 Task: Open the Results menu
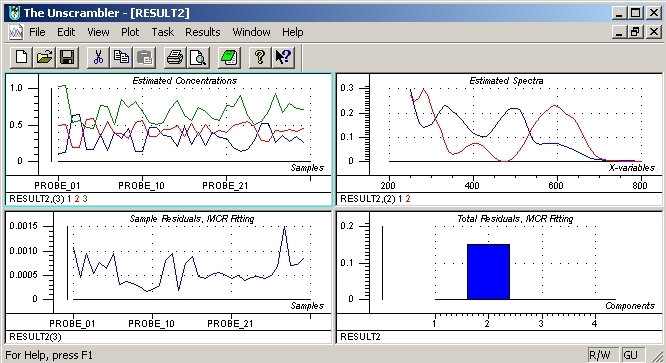point(203,32)
